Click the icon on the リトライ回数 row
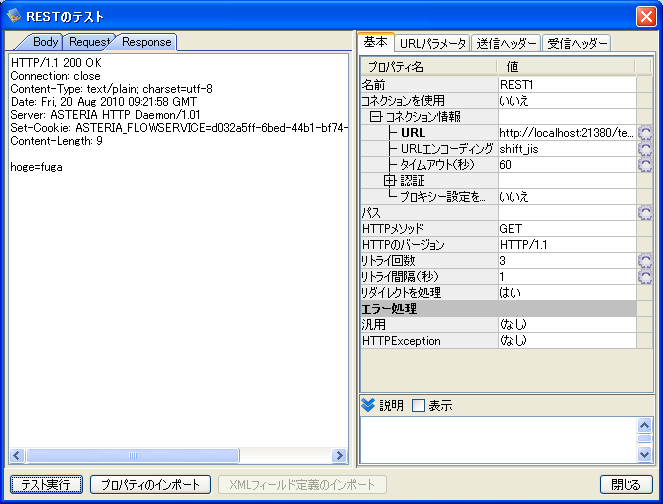The height and width of the screenshot is (504, 663). (x=645, y=261)
